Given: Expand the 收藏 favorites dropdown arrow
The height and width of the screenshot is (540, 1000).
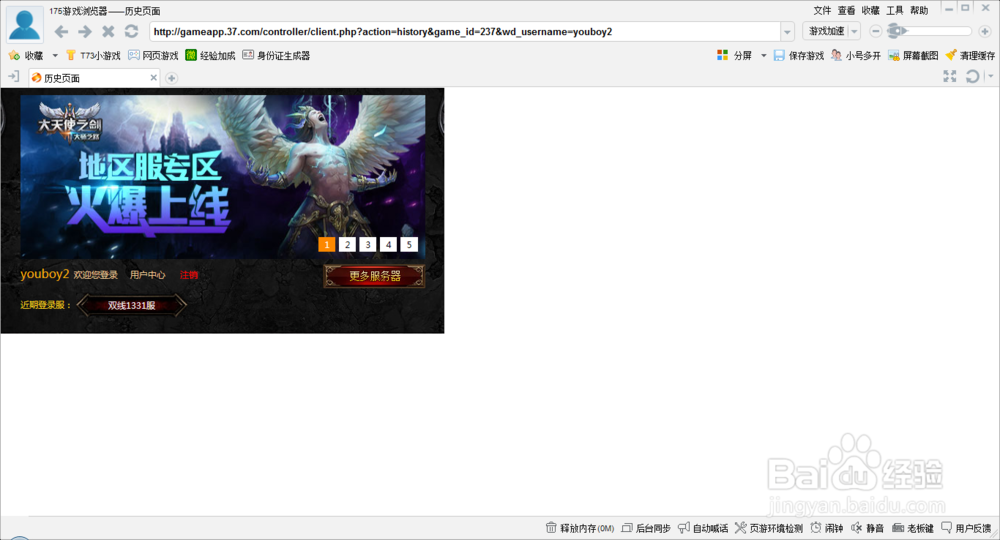Looking at the screenshot, I should tap(55, 55).
